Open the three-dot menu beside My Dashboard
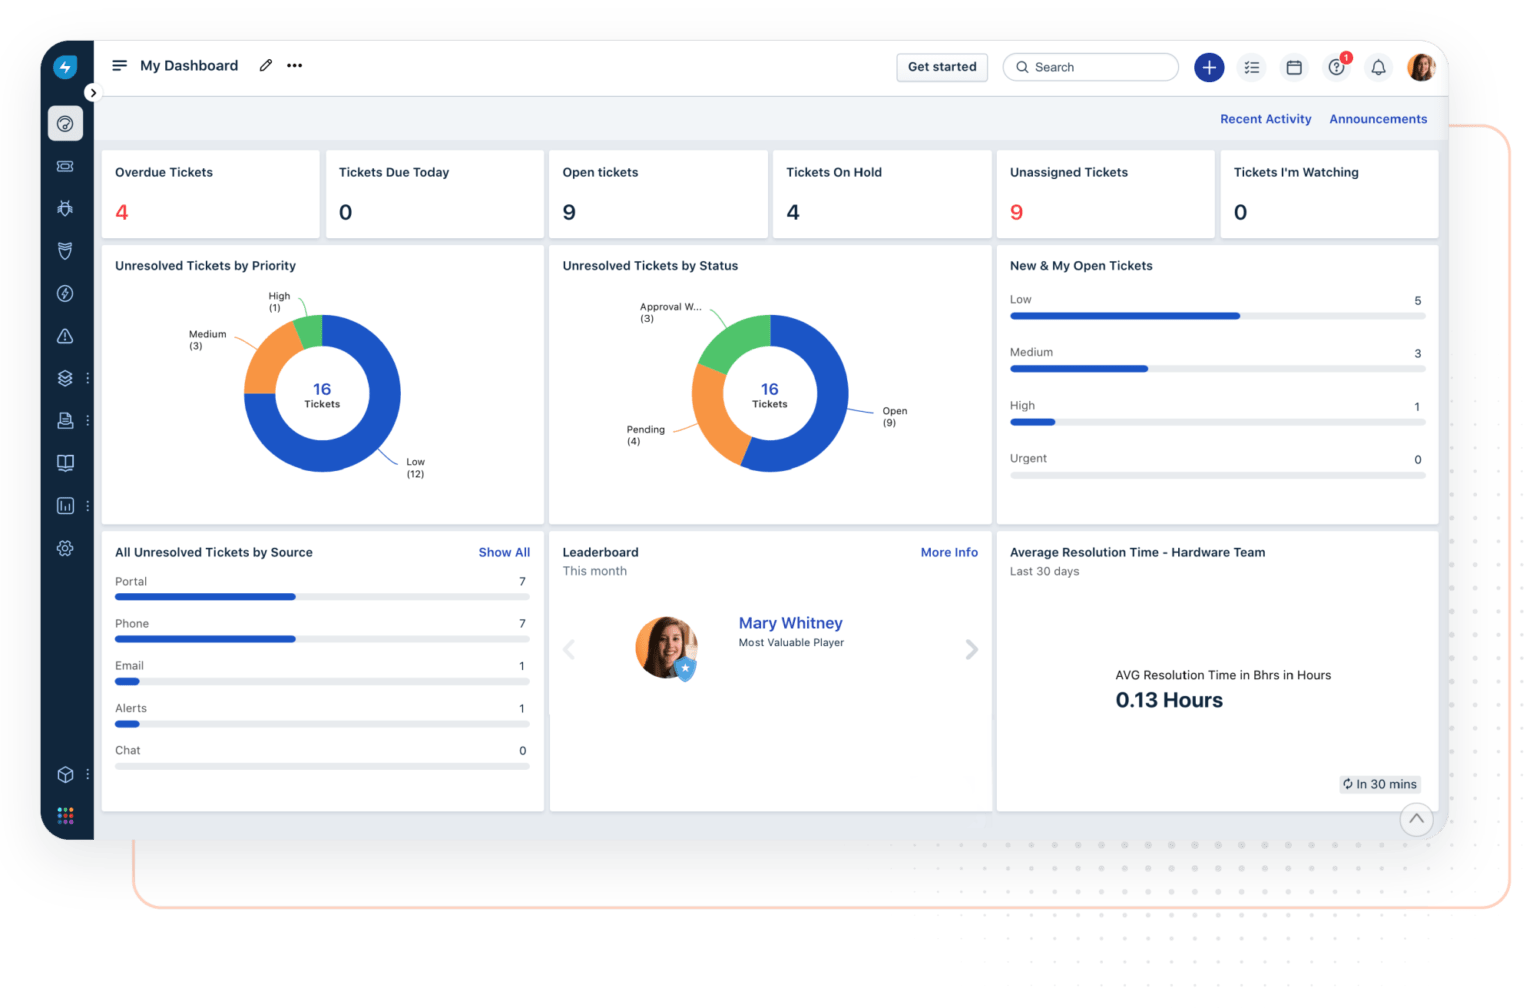This screenshot has width=1536, height=1008. 294,65
